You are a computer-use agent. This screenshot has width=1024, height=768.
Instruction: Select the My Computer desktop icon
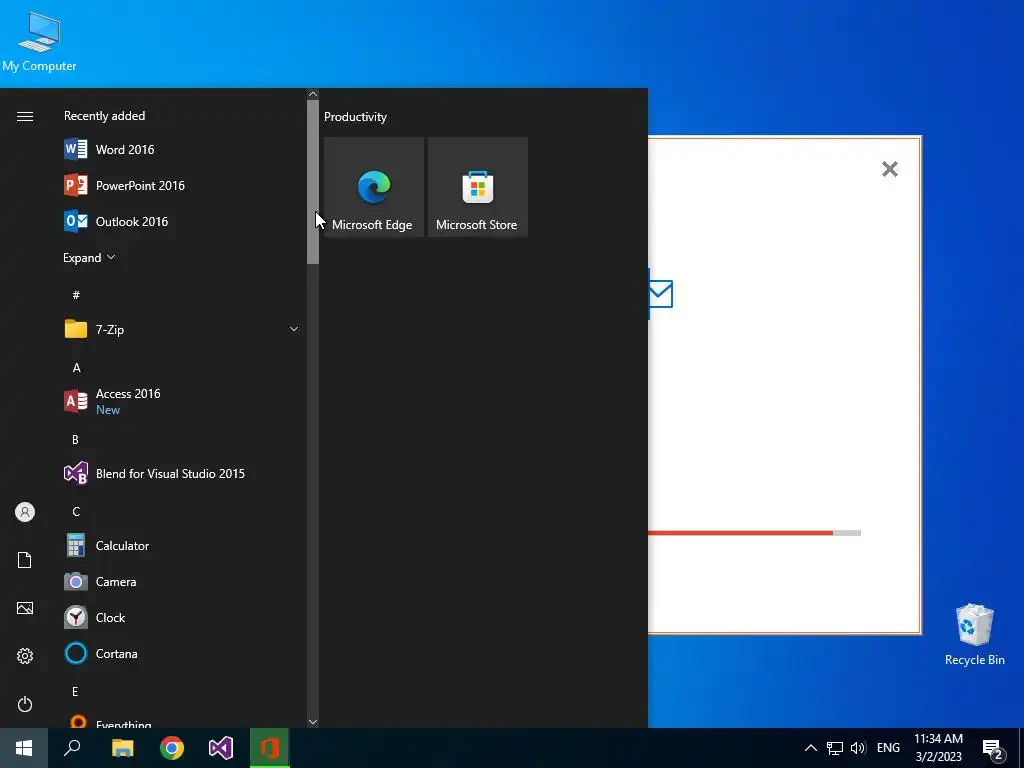tap(39, 41)
